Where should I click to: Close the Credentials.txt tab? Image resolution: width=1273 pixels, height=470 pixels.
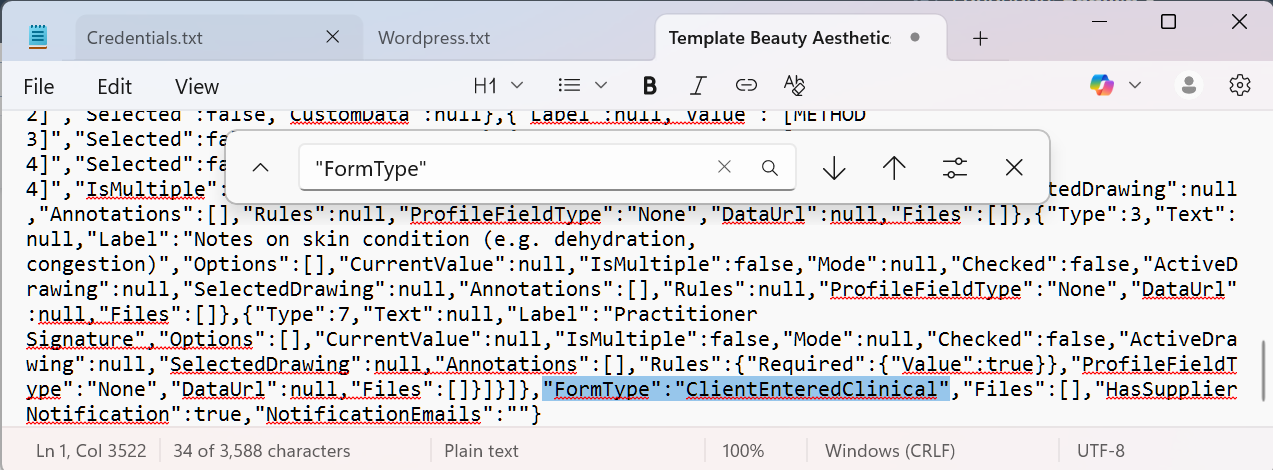(333, 37)
